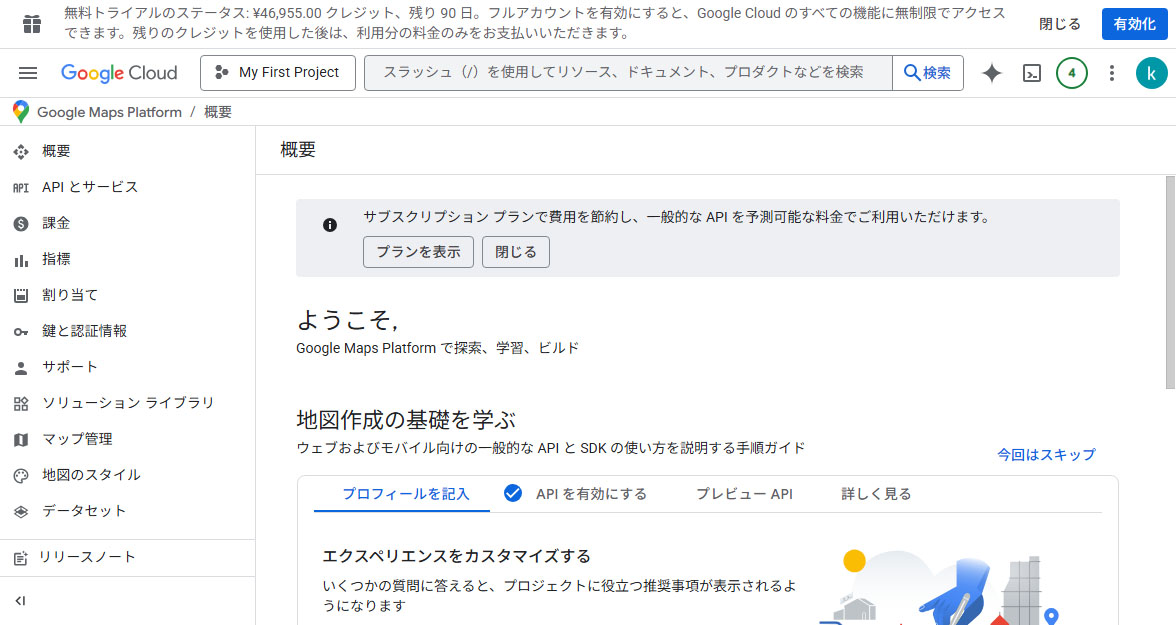
Task: Launch Gemini AI assistant sparkle icon
Action: 991,73
